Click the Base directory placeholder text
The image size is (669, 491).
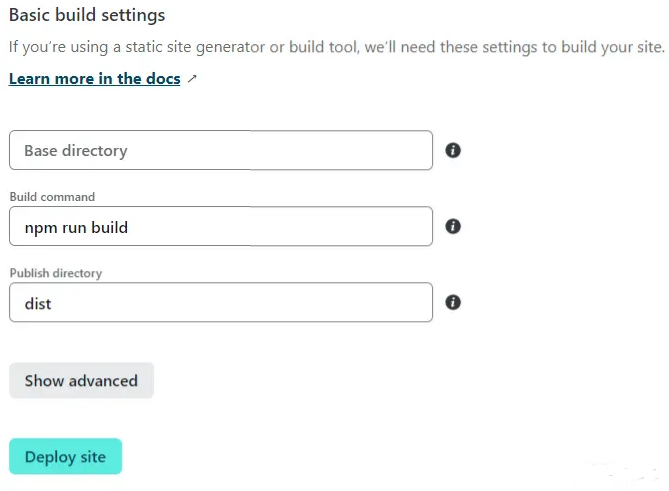tap(76, 151)
